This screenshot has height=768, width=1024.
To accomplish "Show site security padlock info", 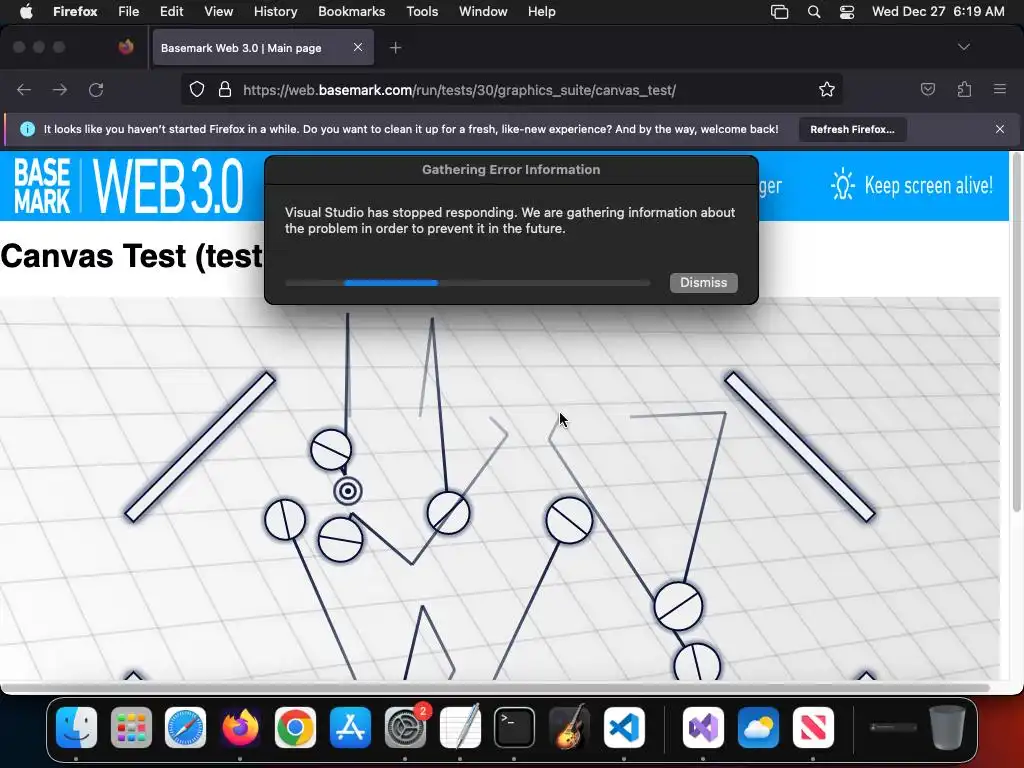I will [x=225, y=89].
